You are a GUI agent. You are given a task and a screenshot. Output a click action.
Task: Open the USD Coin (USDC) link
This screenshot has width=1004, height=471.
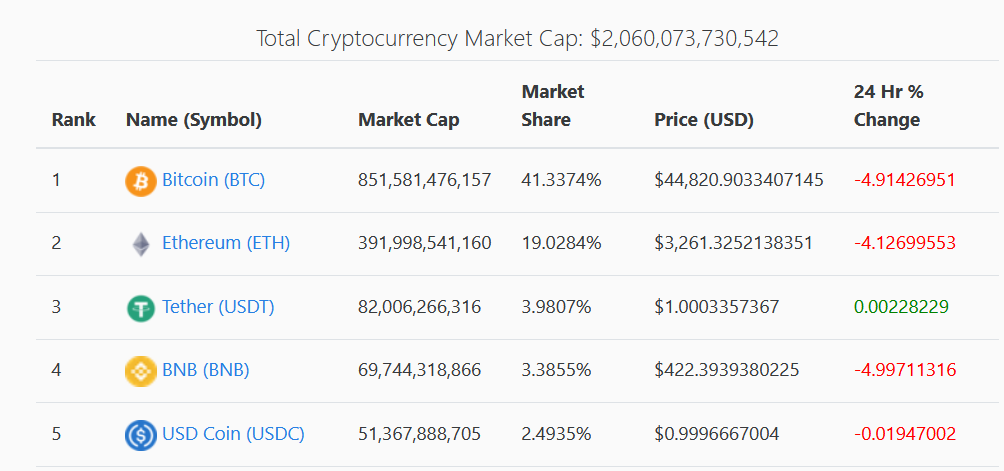click(x=233, y=433)
